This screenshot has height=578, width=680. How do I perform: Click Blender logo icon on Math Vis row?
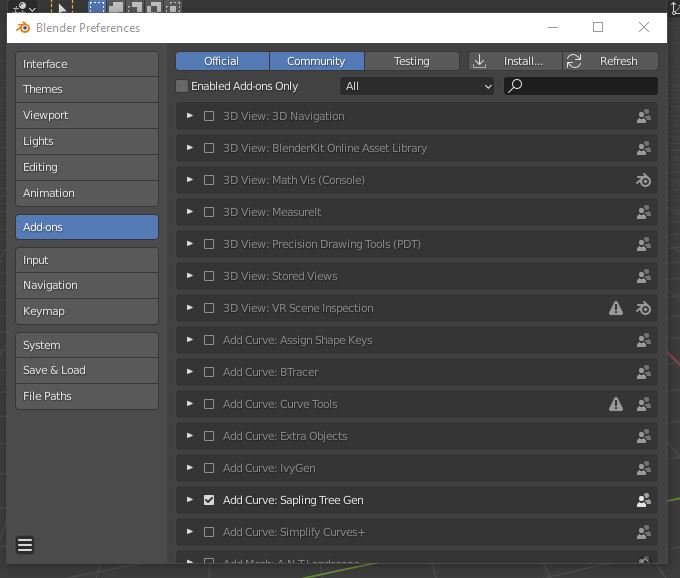coord(644,180)
